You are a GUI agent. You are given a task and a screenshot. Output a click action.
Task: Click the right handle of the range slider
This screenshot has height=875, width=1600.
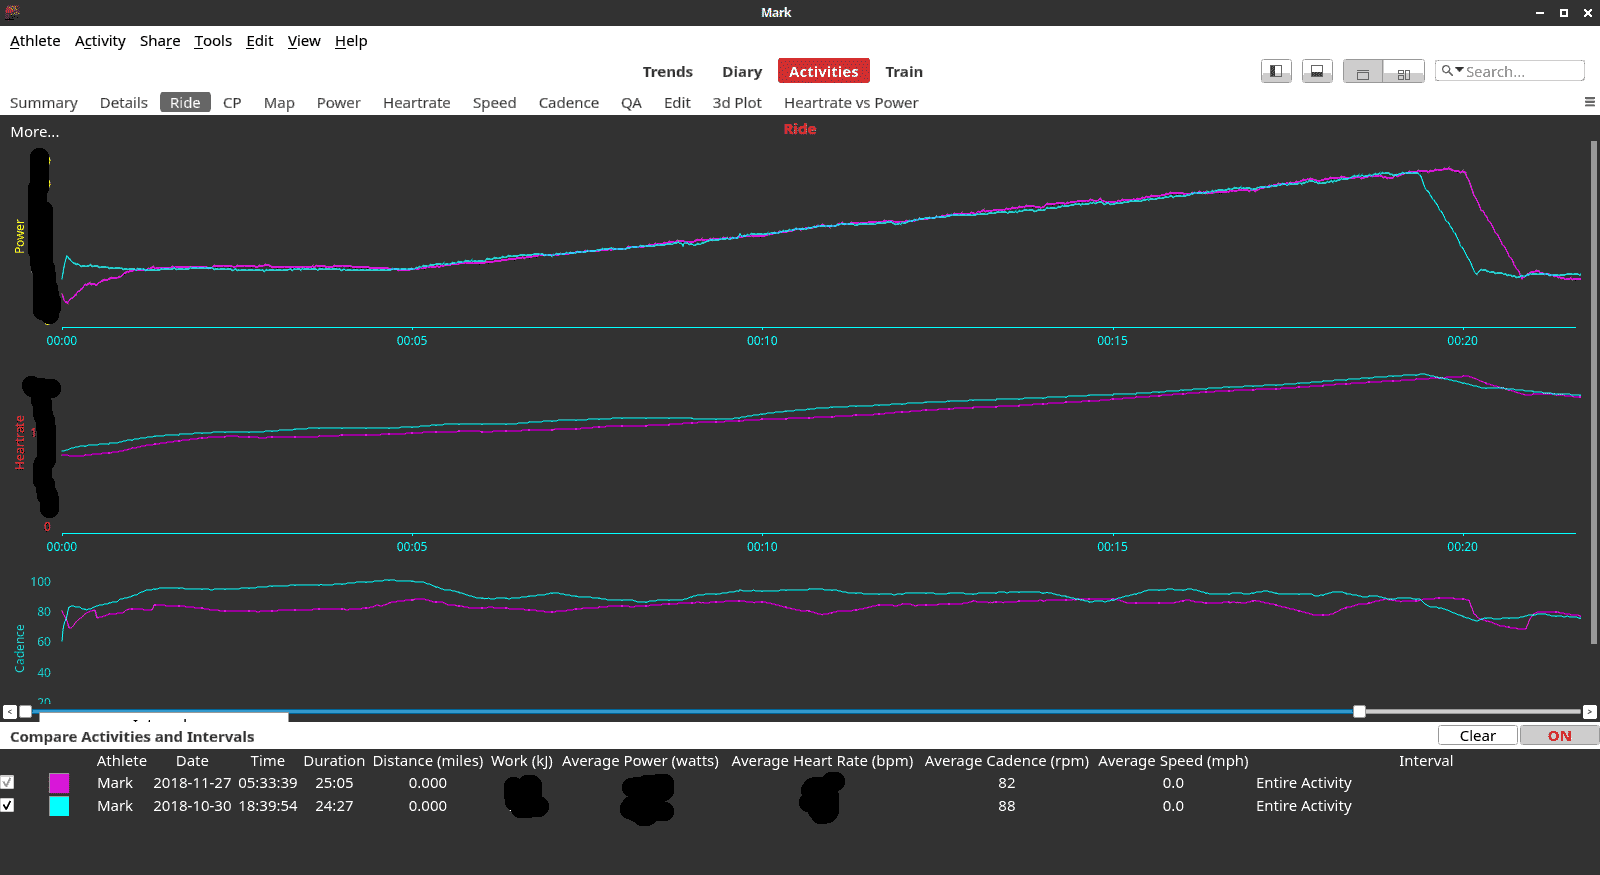pos(1359,712)
